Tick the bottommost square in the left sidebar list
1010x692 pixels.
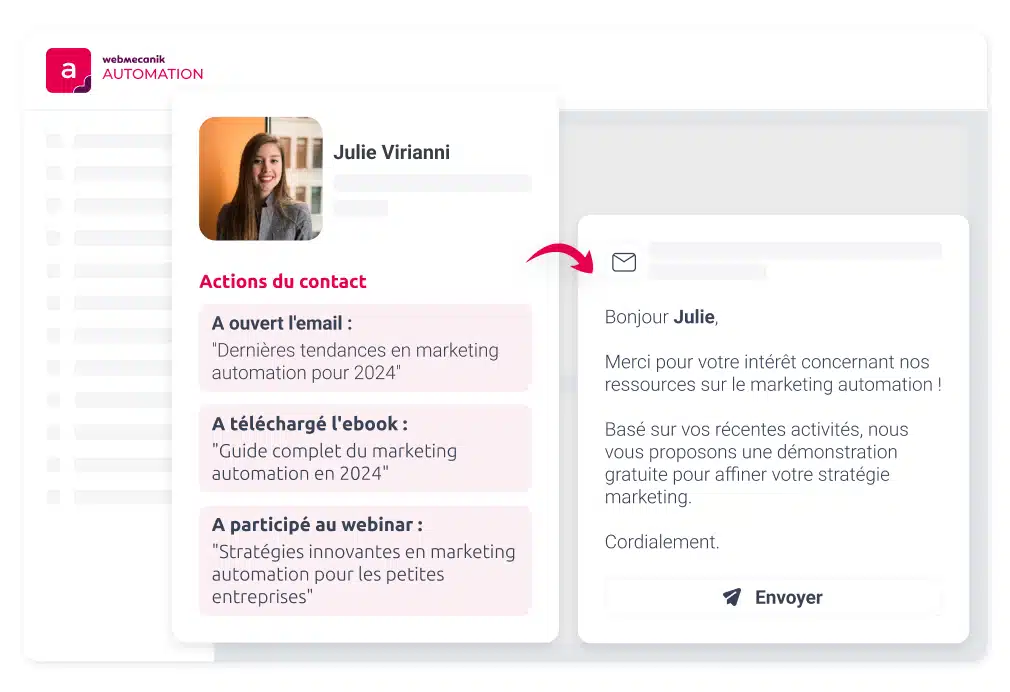(x=54, y=497)
